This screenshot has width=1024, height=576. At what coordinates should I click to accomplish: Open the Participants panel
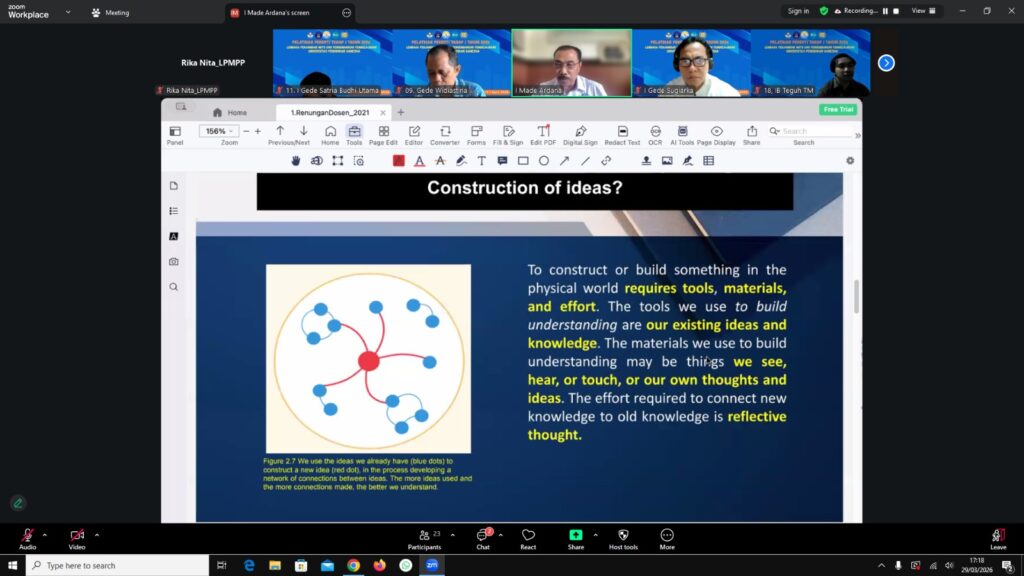(x=424, y=536)
